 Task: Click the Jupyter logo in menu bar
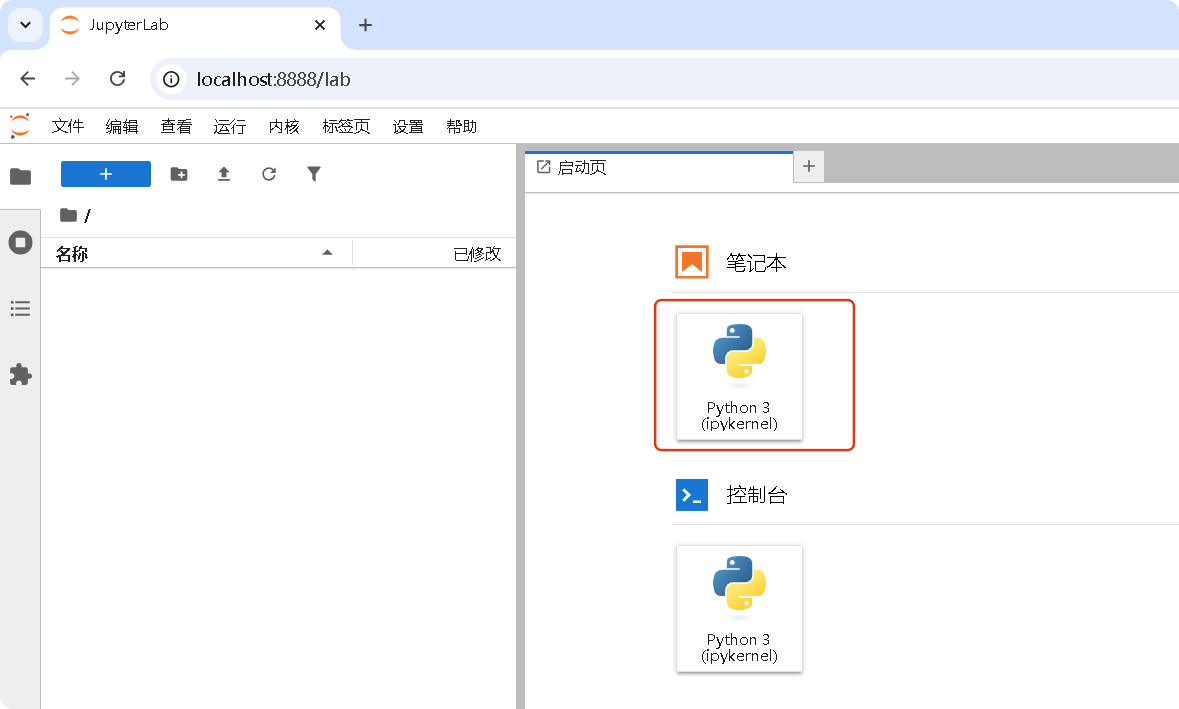(20, 126)
